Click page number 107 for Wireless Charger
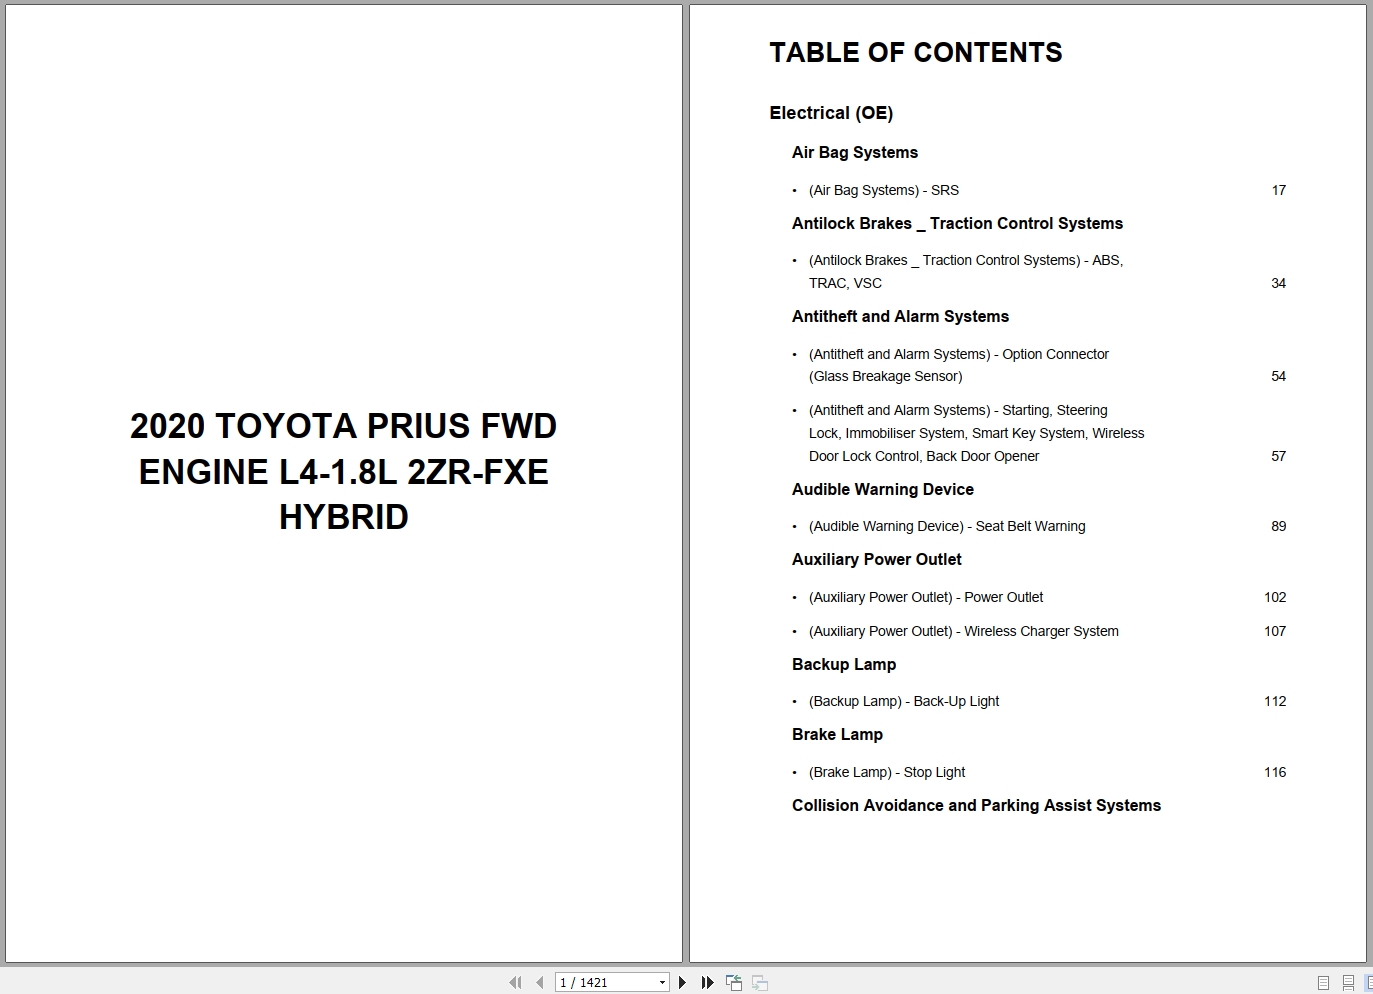This screenshot has height=994, width=1373. 1275,631
